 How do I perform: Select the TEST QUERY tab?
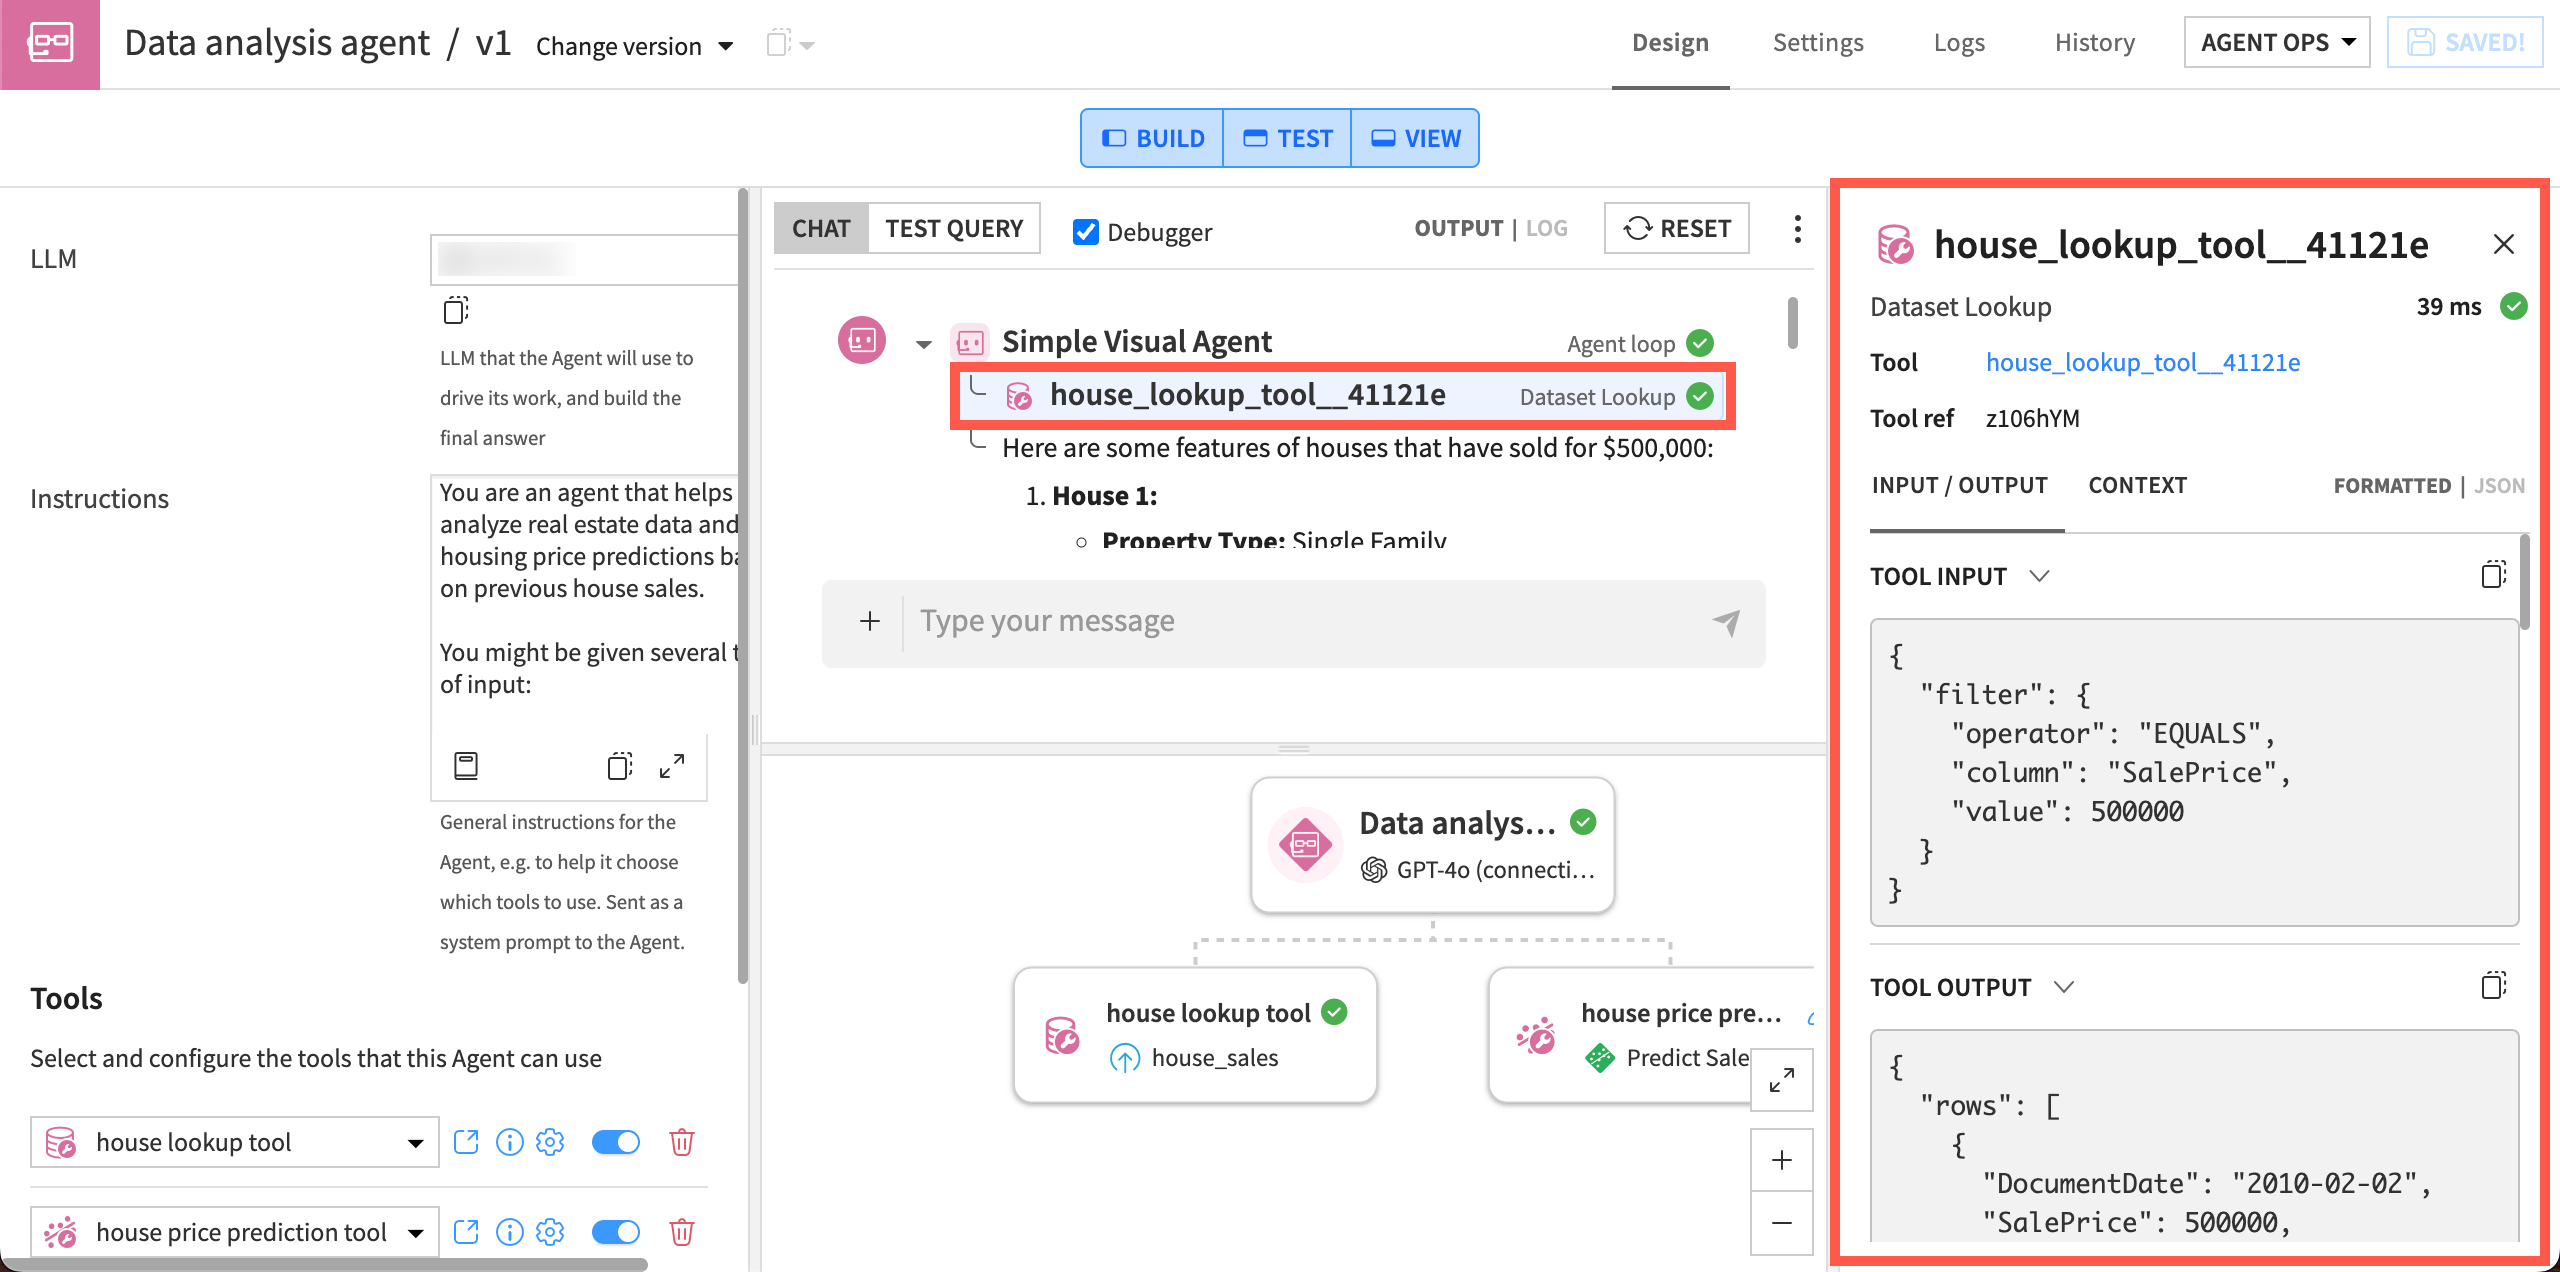tap(954, 229)
